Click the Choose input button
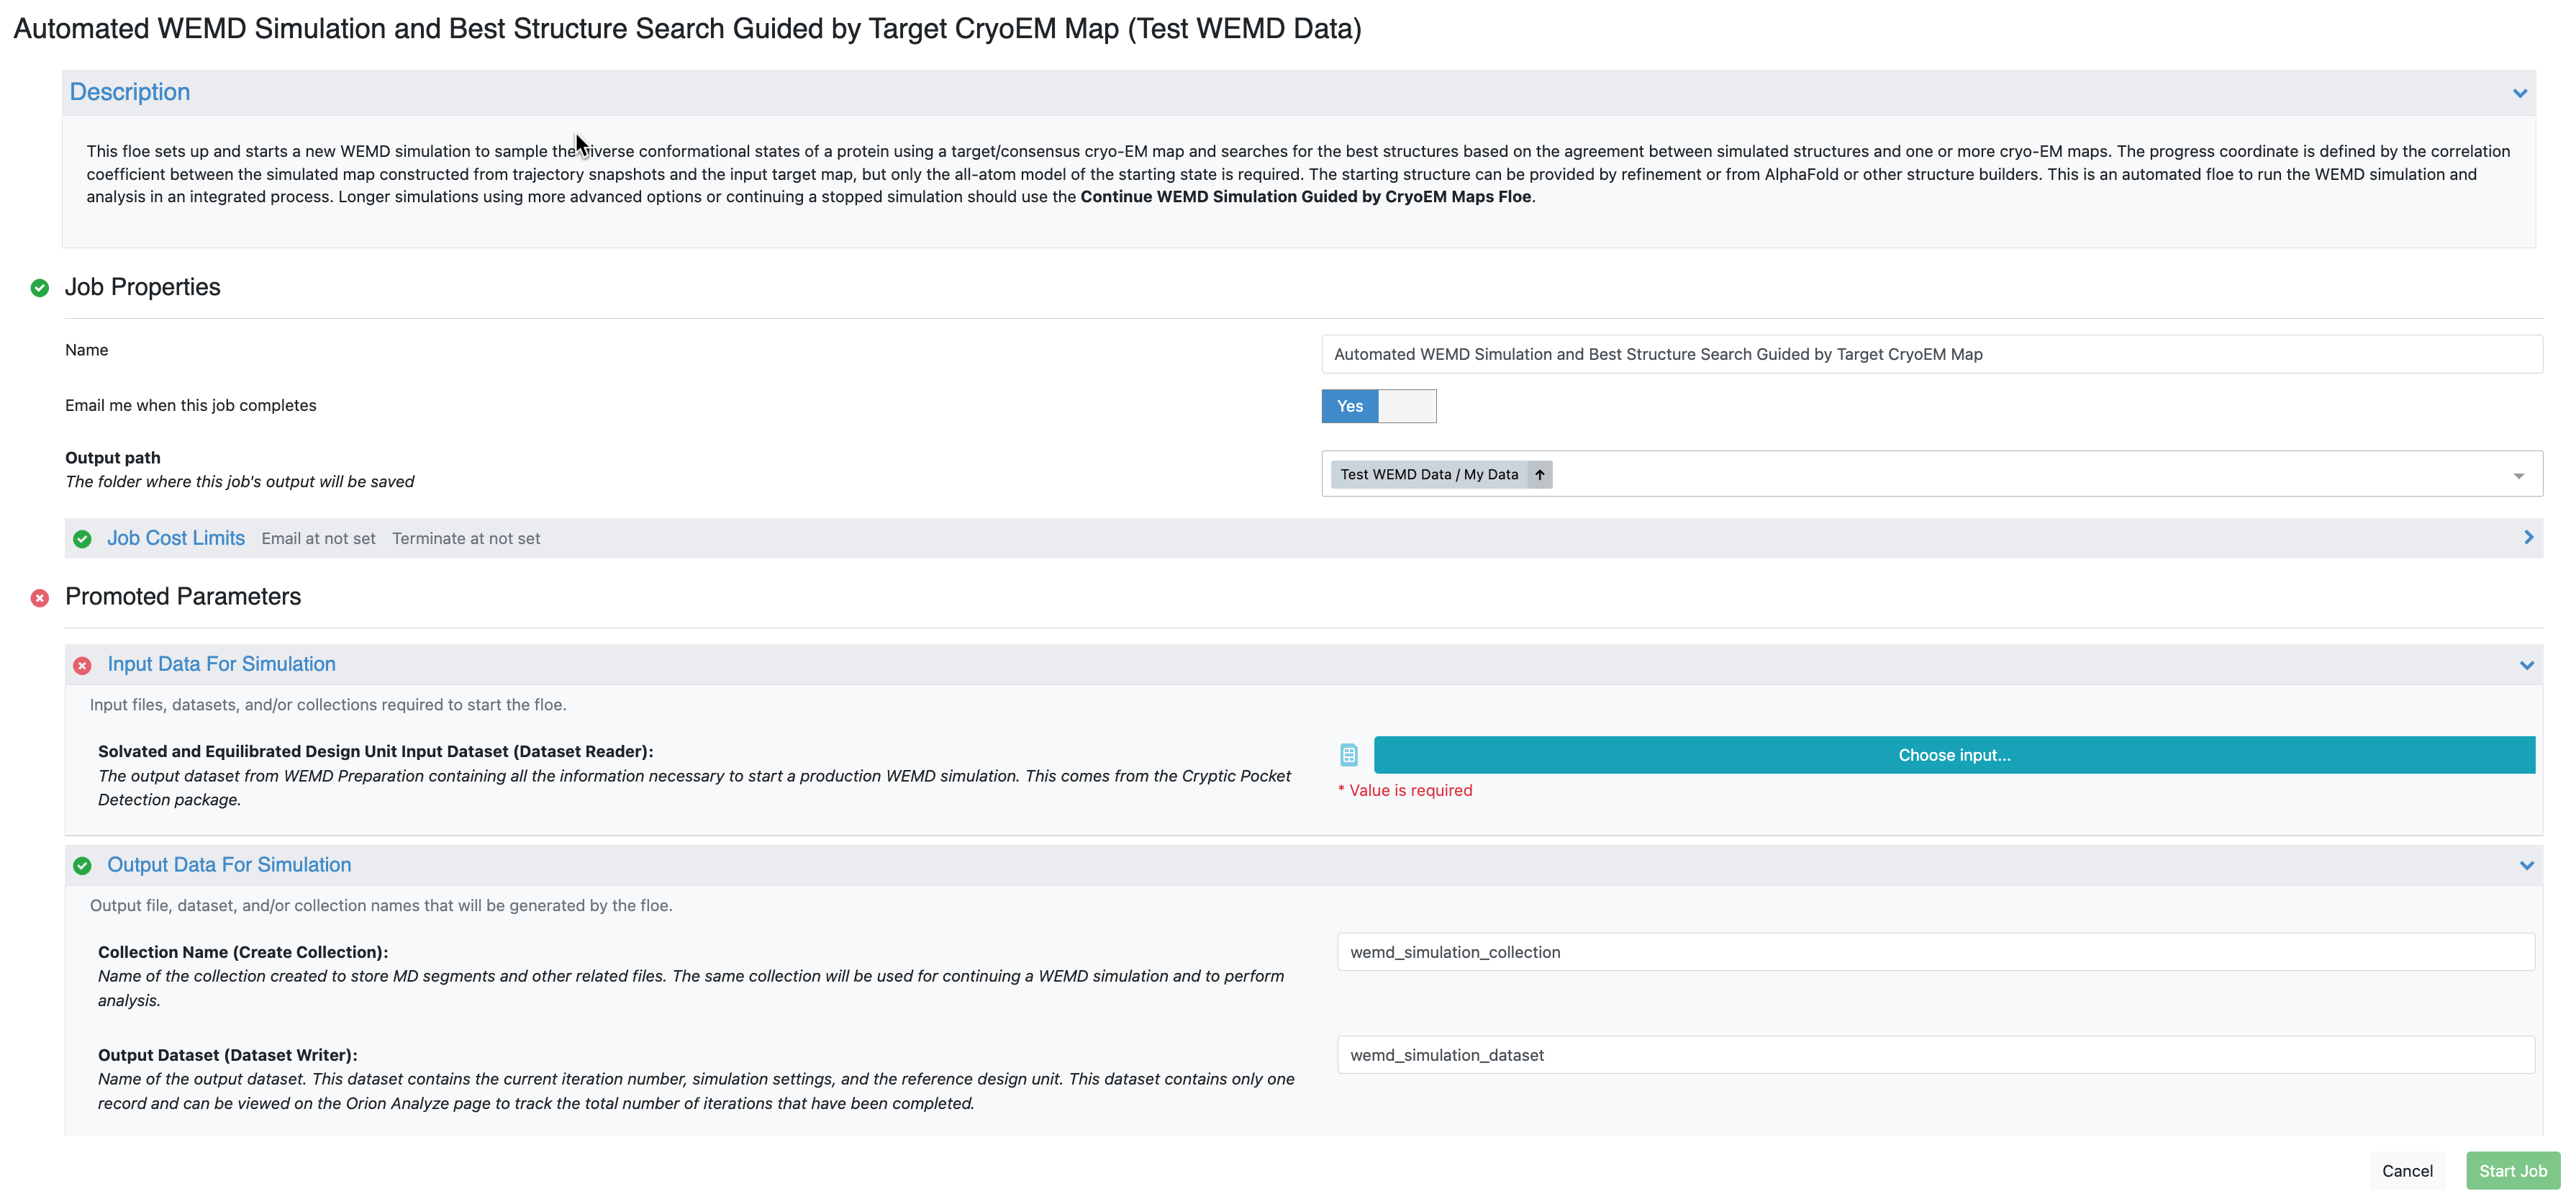The image size is (2576, 1199). [1953, 755]
